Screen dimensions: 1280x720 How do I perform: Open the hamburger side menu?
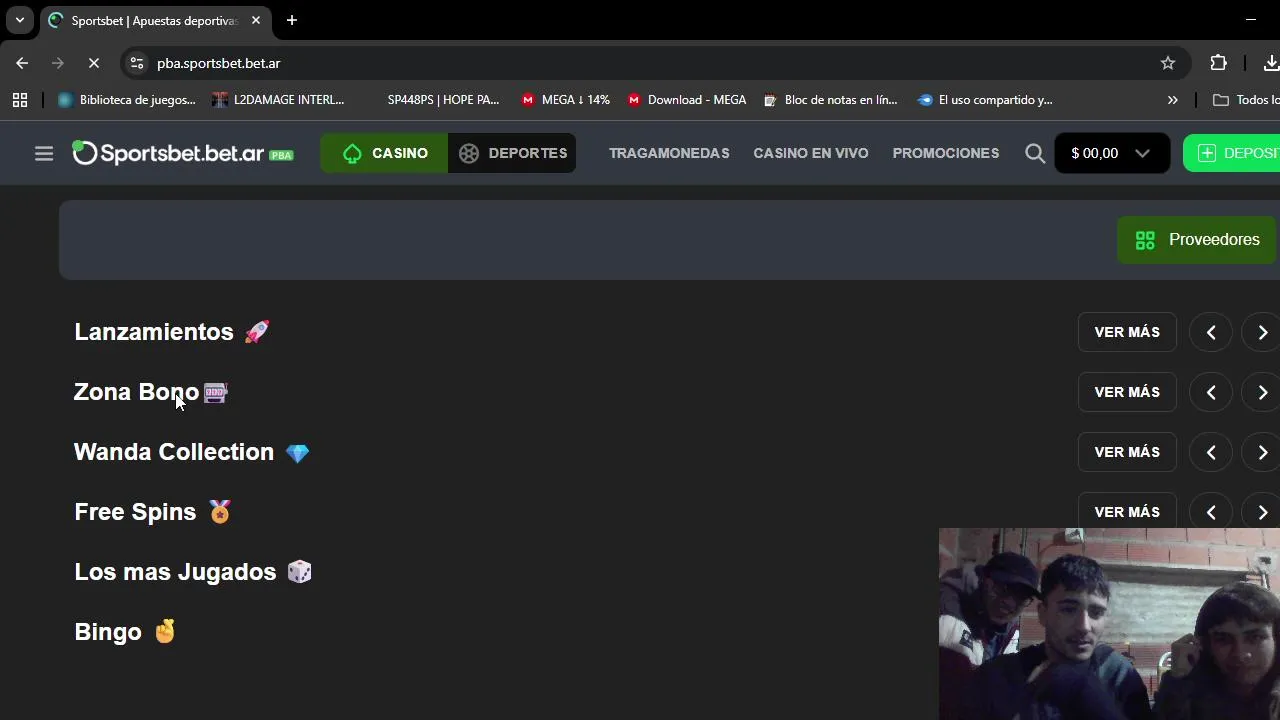point(44,153)
